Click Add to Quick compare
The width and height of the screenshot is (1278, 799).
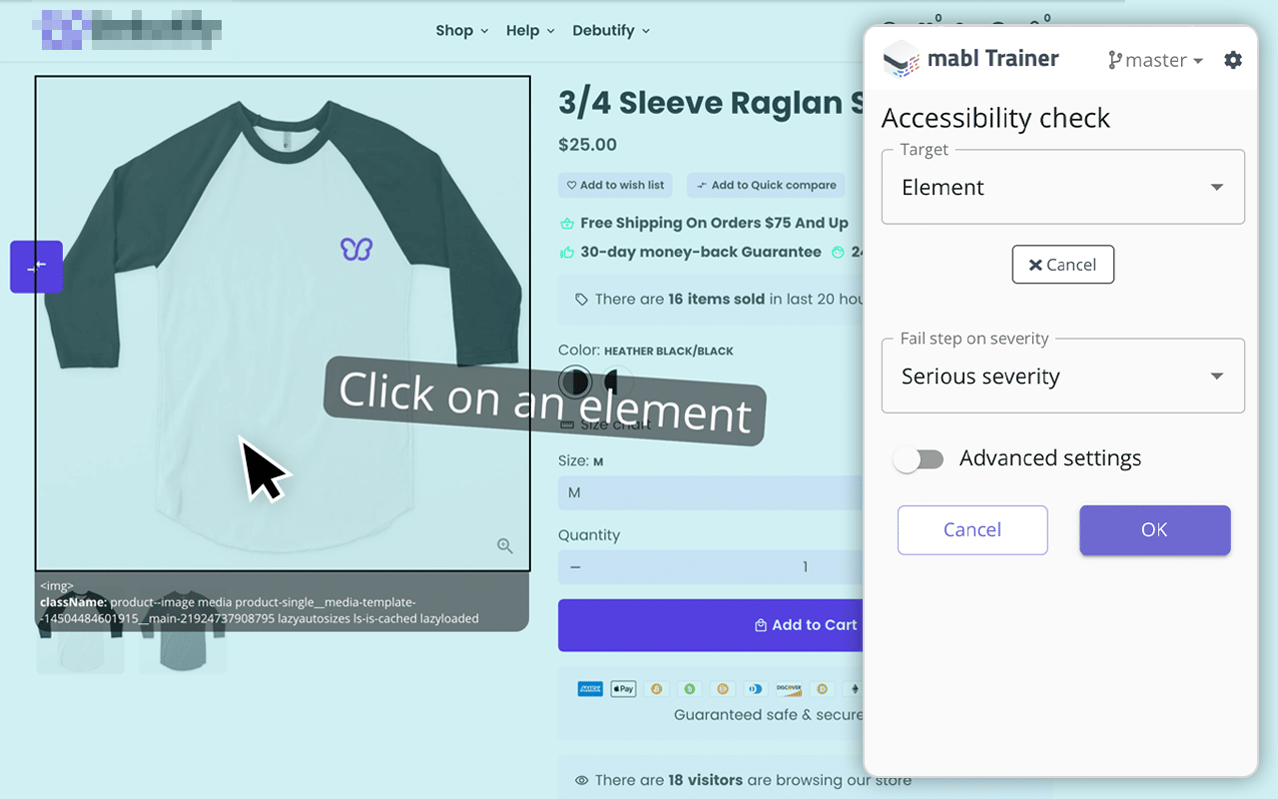tap(766, 185)
